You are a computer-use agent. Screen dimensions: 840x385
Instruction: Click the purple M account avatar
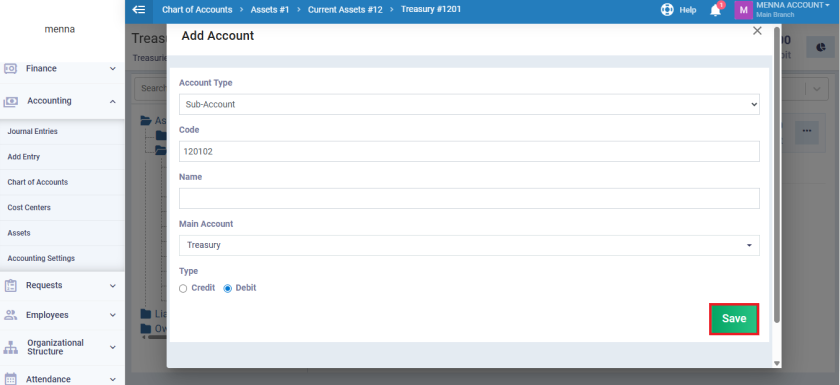pos(744,10)
